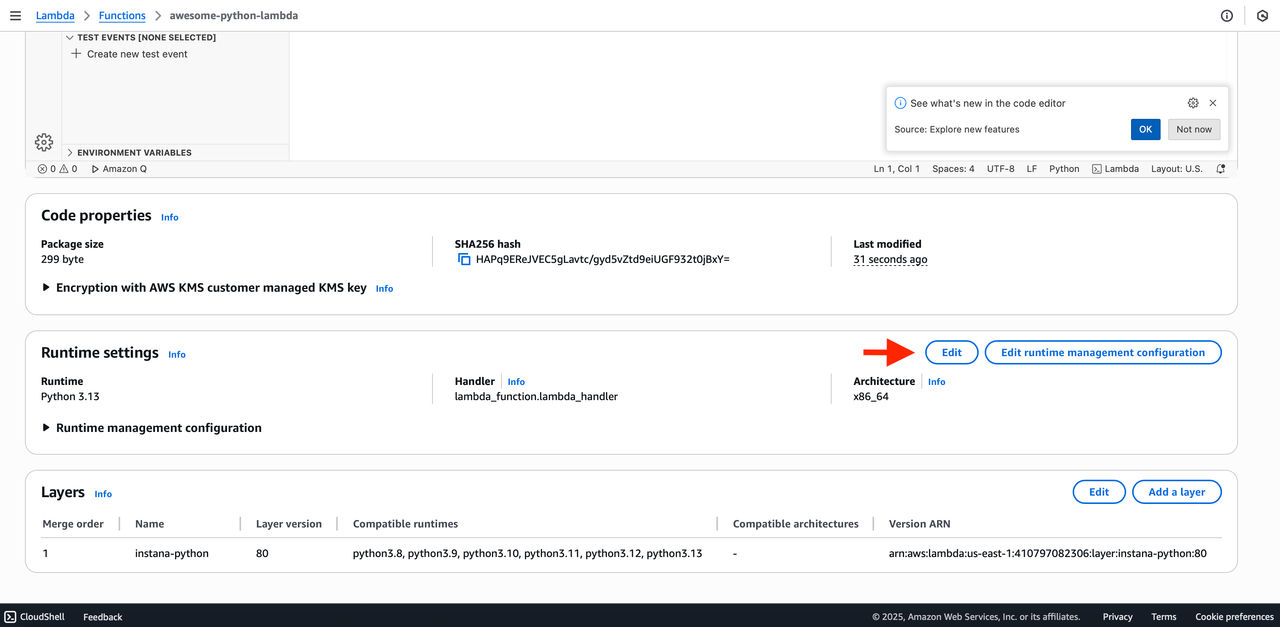
Task: Change Spaces: 4 indentation setting
Action: tap(953, 169)
